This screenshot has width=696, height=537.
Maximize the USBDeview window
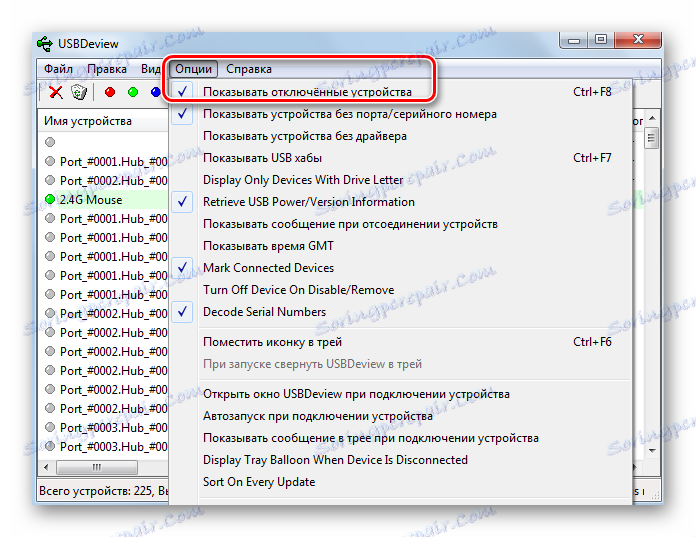click(601, 40)
